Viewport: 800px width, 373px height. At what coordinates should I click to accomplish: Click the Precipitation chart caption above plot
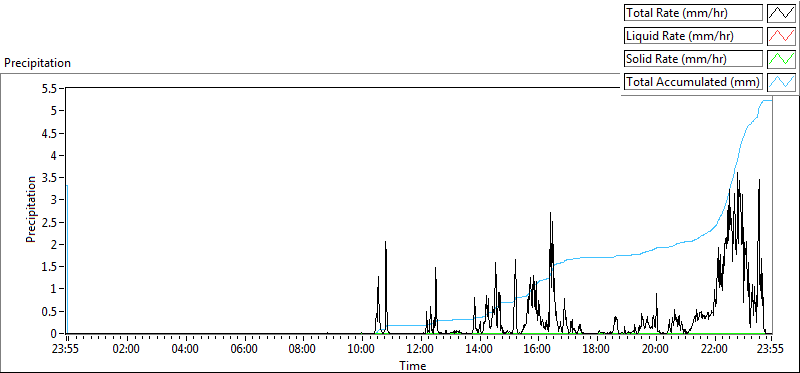coord(37,63)
